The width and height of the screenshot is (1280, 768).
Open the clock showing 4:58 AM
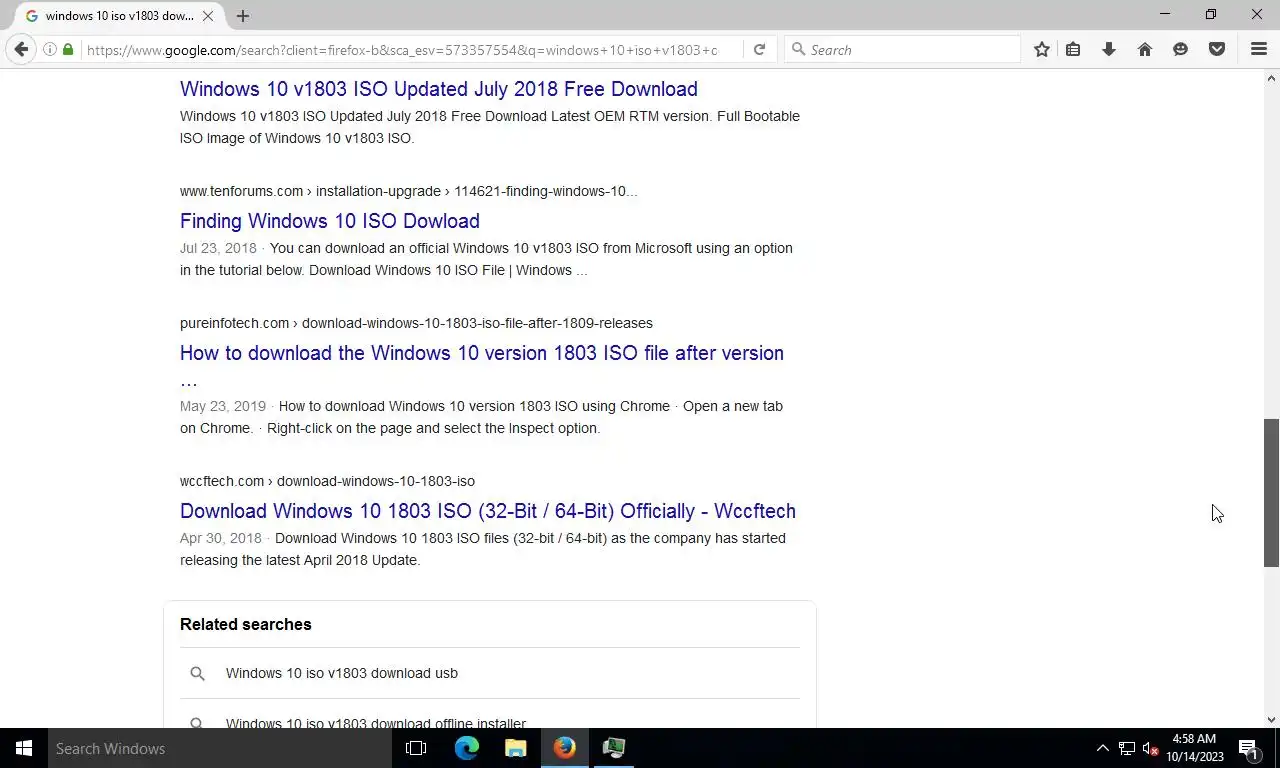(x=1194, y=748)
